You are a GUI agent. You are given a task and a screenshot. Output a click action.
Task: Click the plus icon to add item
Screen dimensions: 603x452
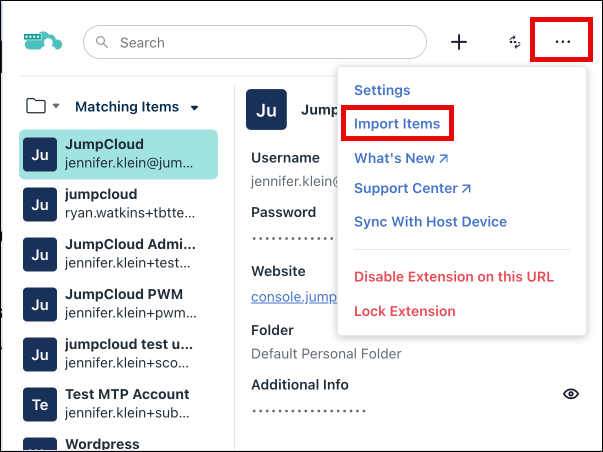click(459, 42)
